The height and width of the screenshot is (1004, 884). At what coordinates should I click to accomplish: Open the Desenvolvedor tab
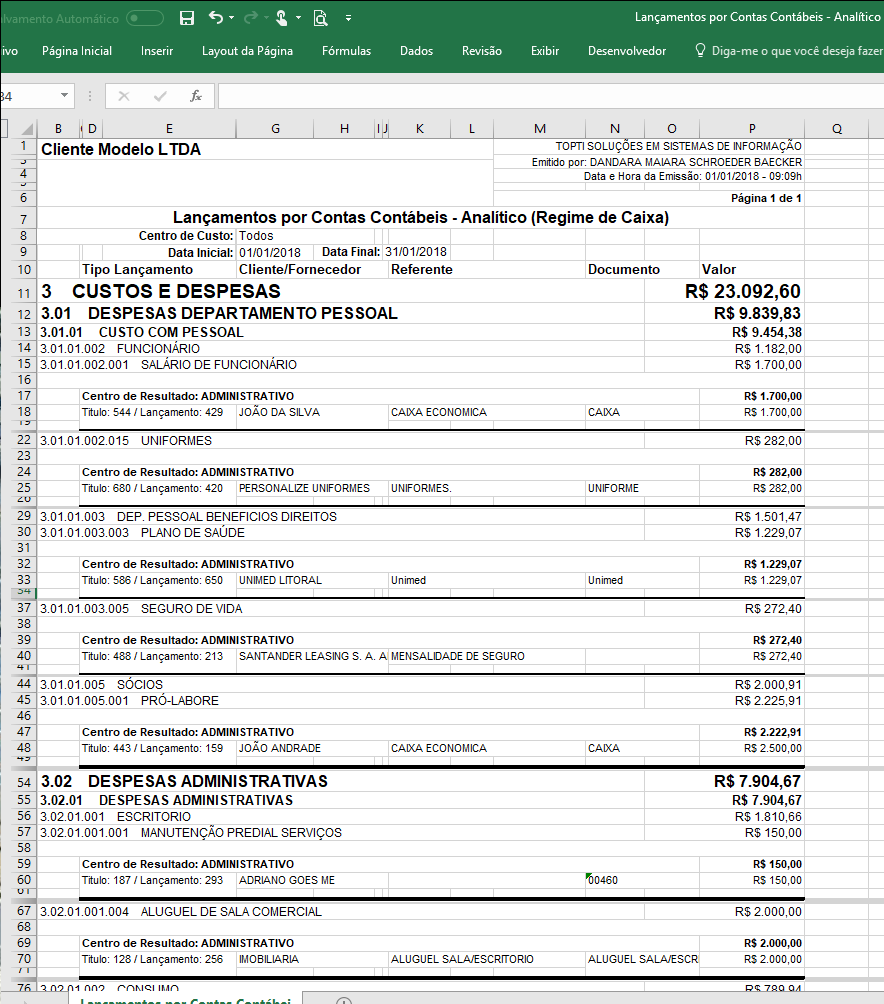[x=627, y=51]
